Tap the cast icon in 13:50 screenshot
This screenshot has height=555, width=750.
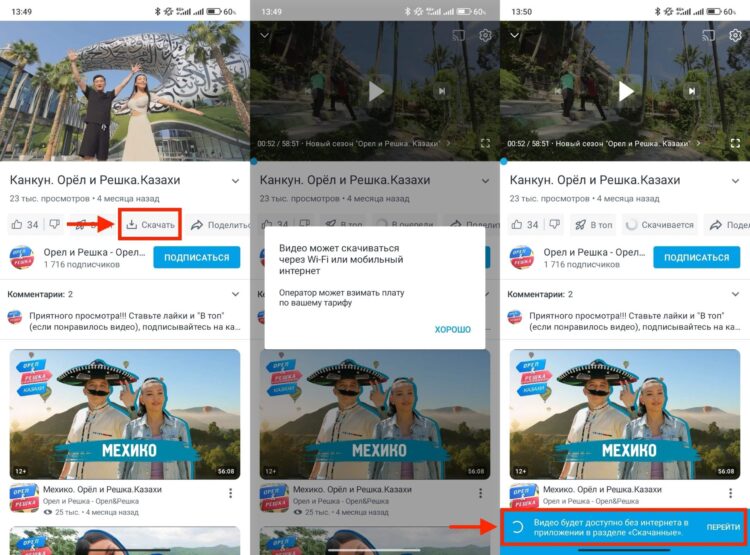(708, 35)
